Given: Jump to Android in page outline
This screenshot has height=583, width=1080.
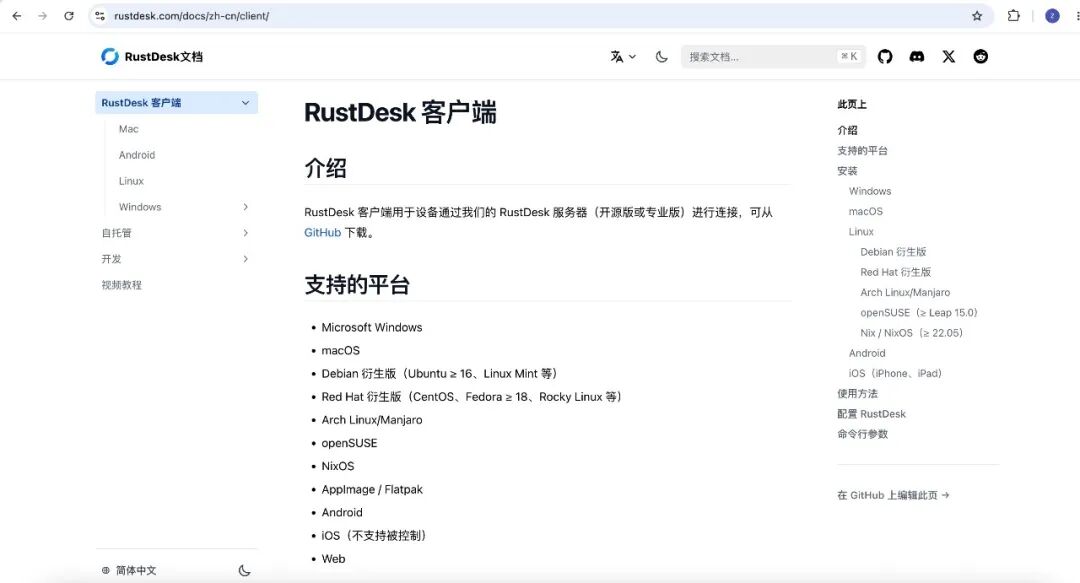Looking at the screenshot, I should pyautogui.click(x=867, y=353).
